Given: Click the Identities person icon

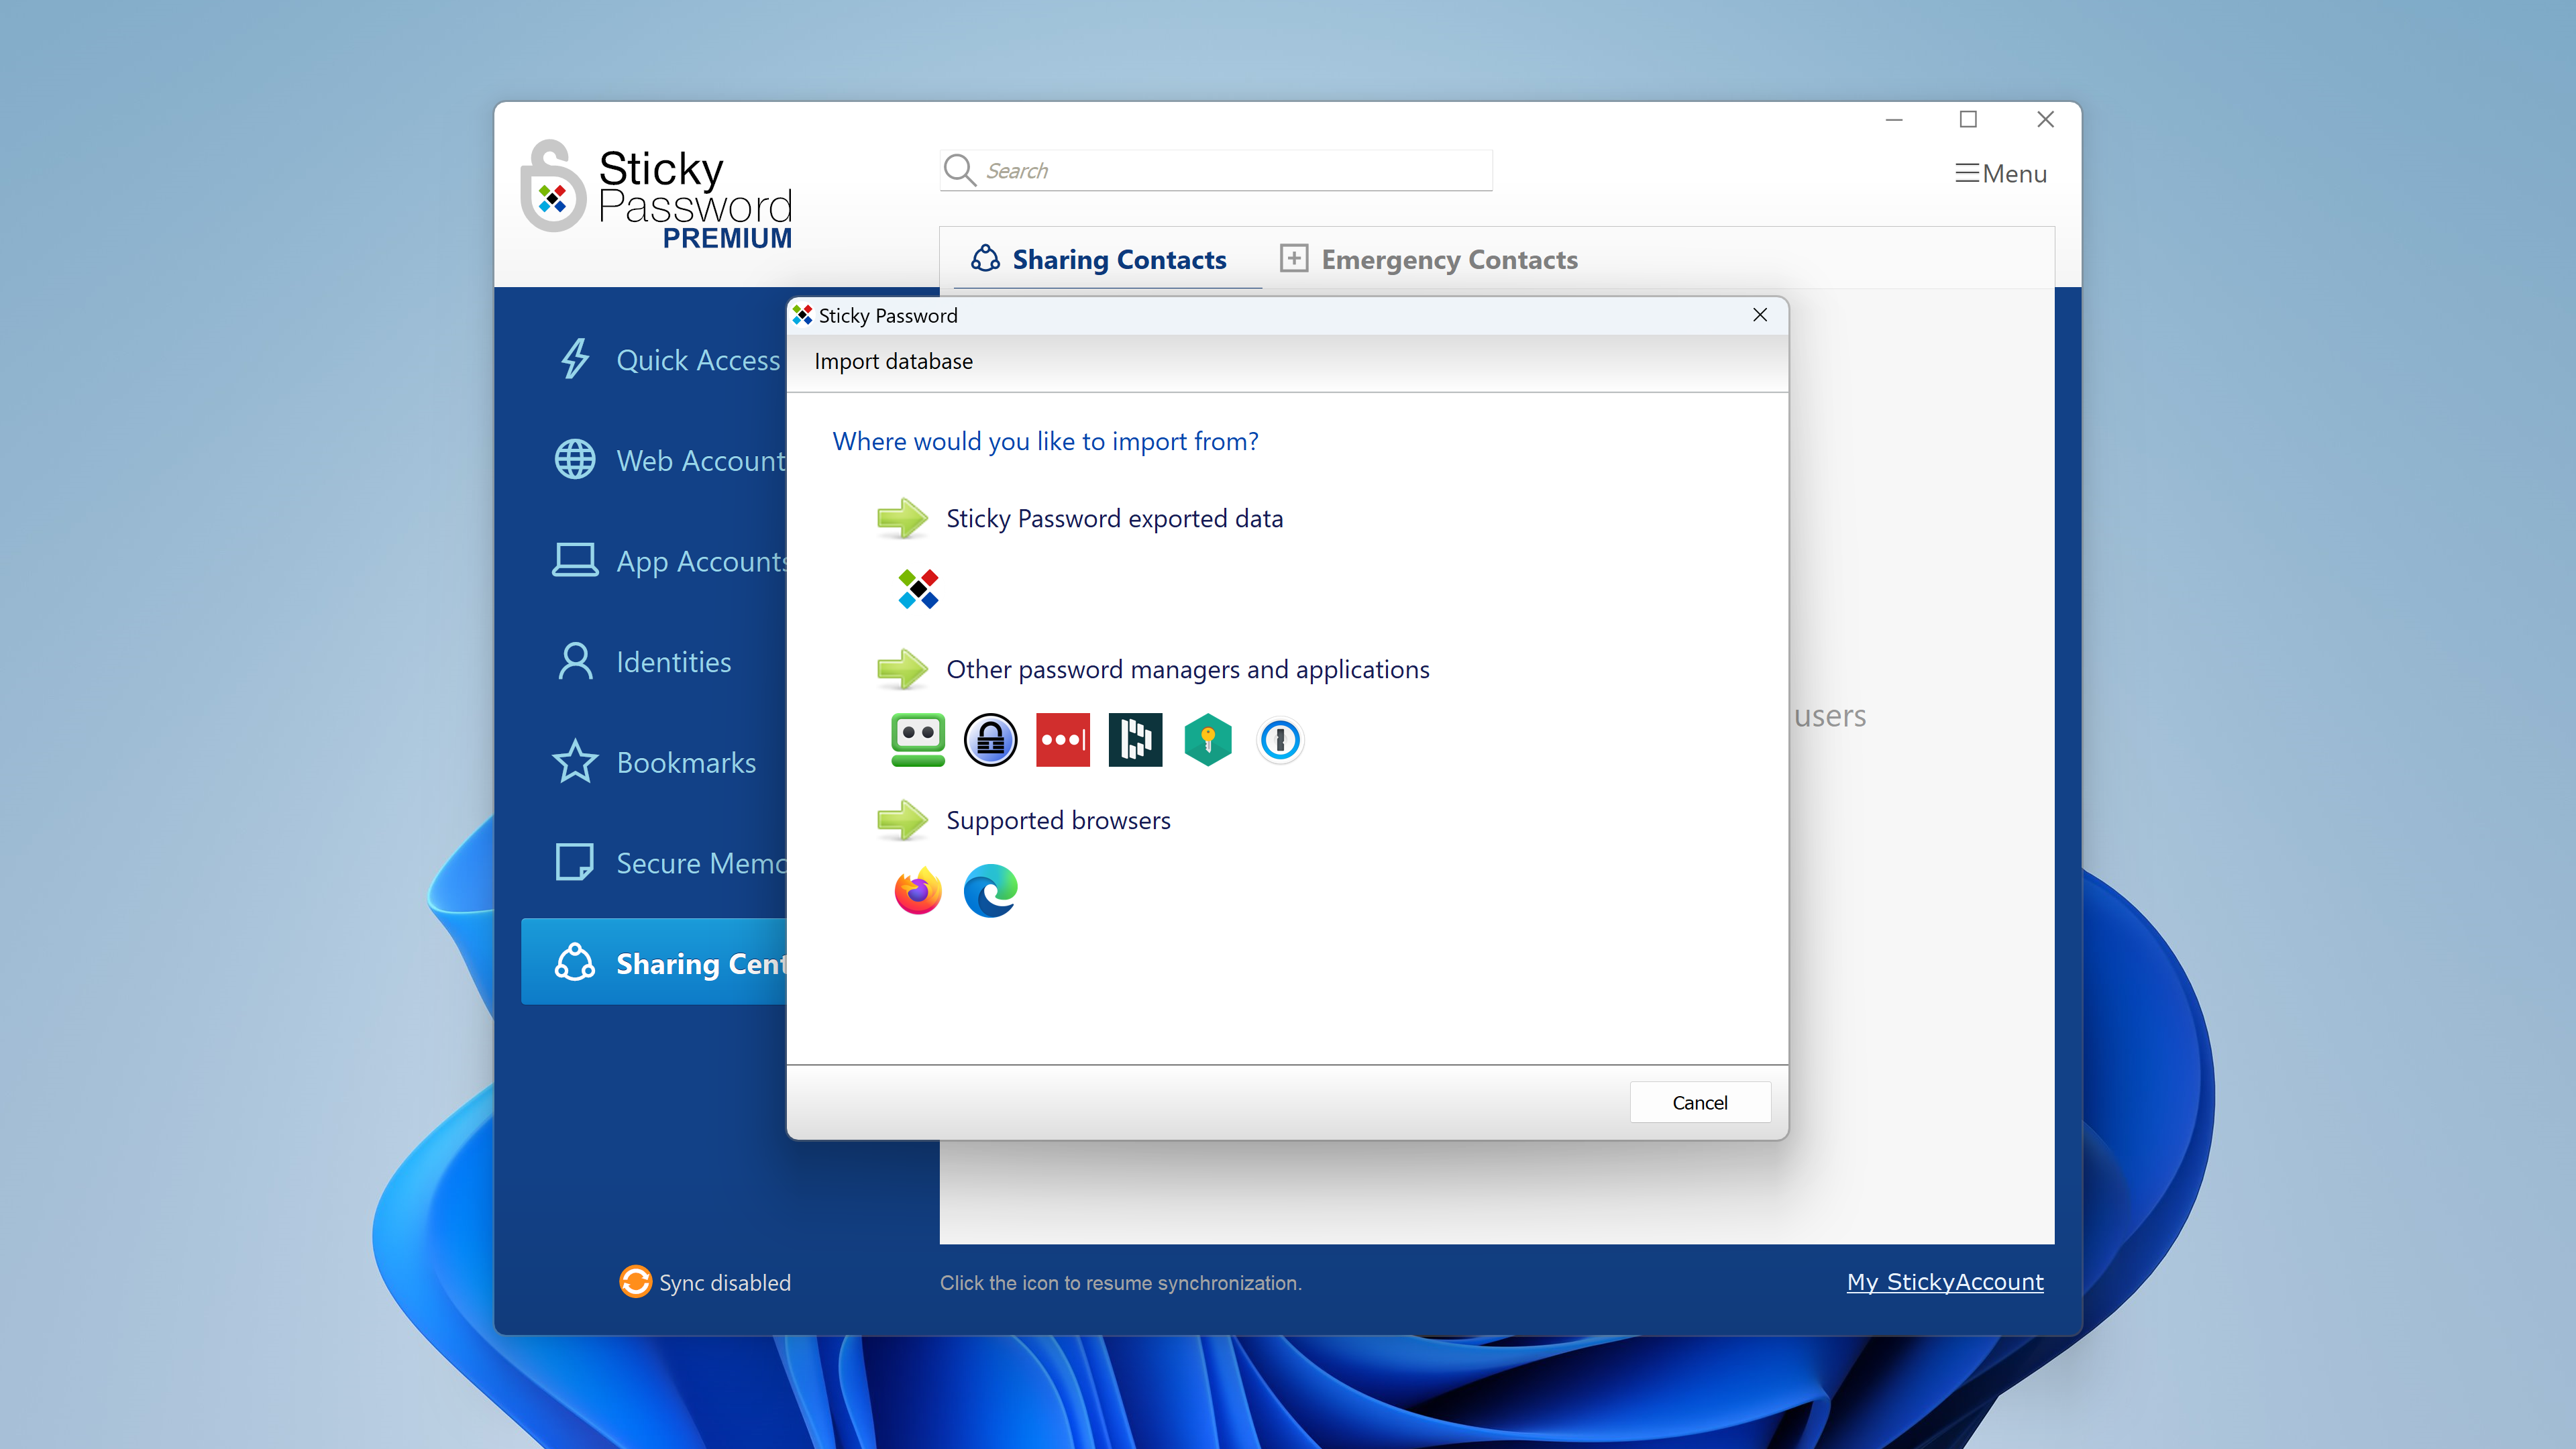Looking at the screenshot, I should point(575,661).
